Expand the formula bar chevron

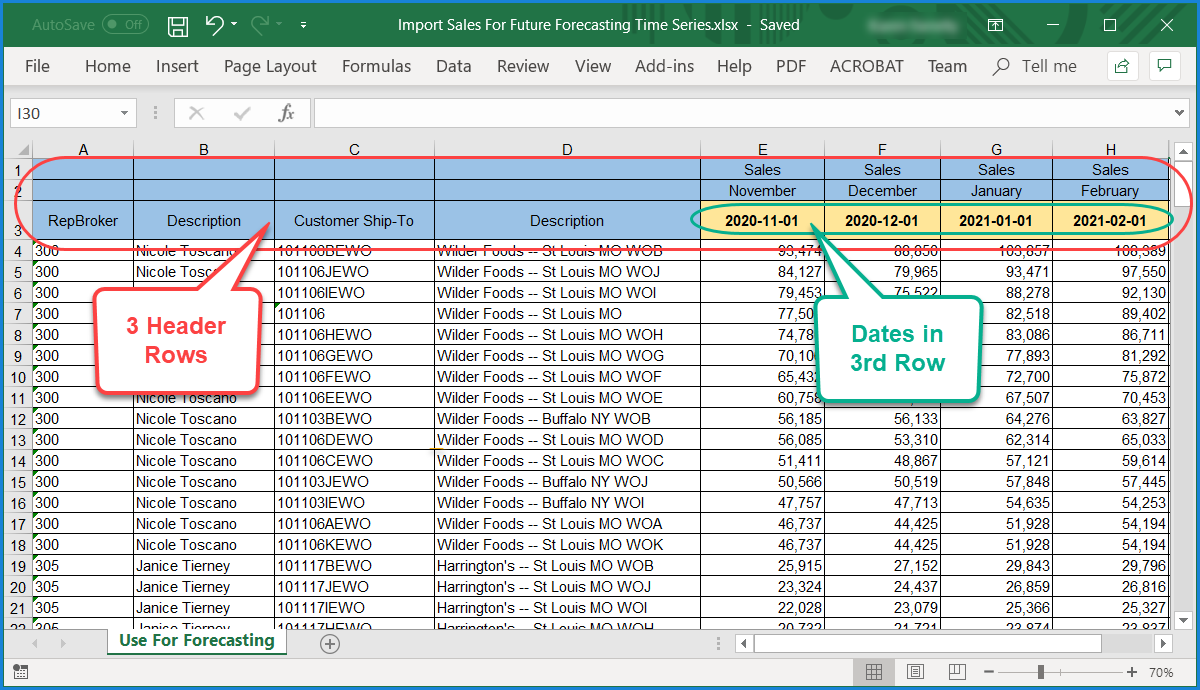(x=1178, y=113)
